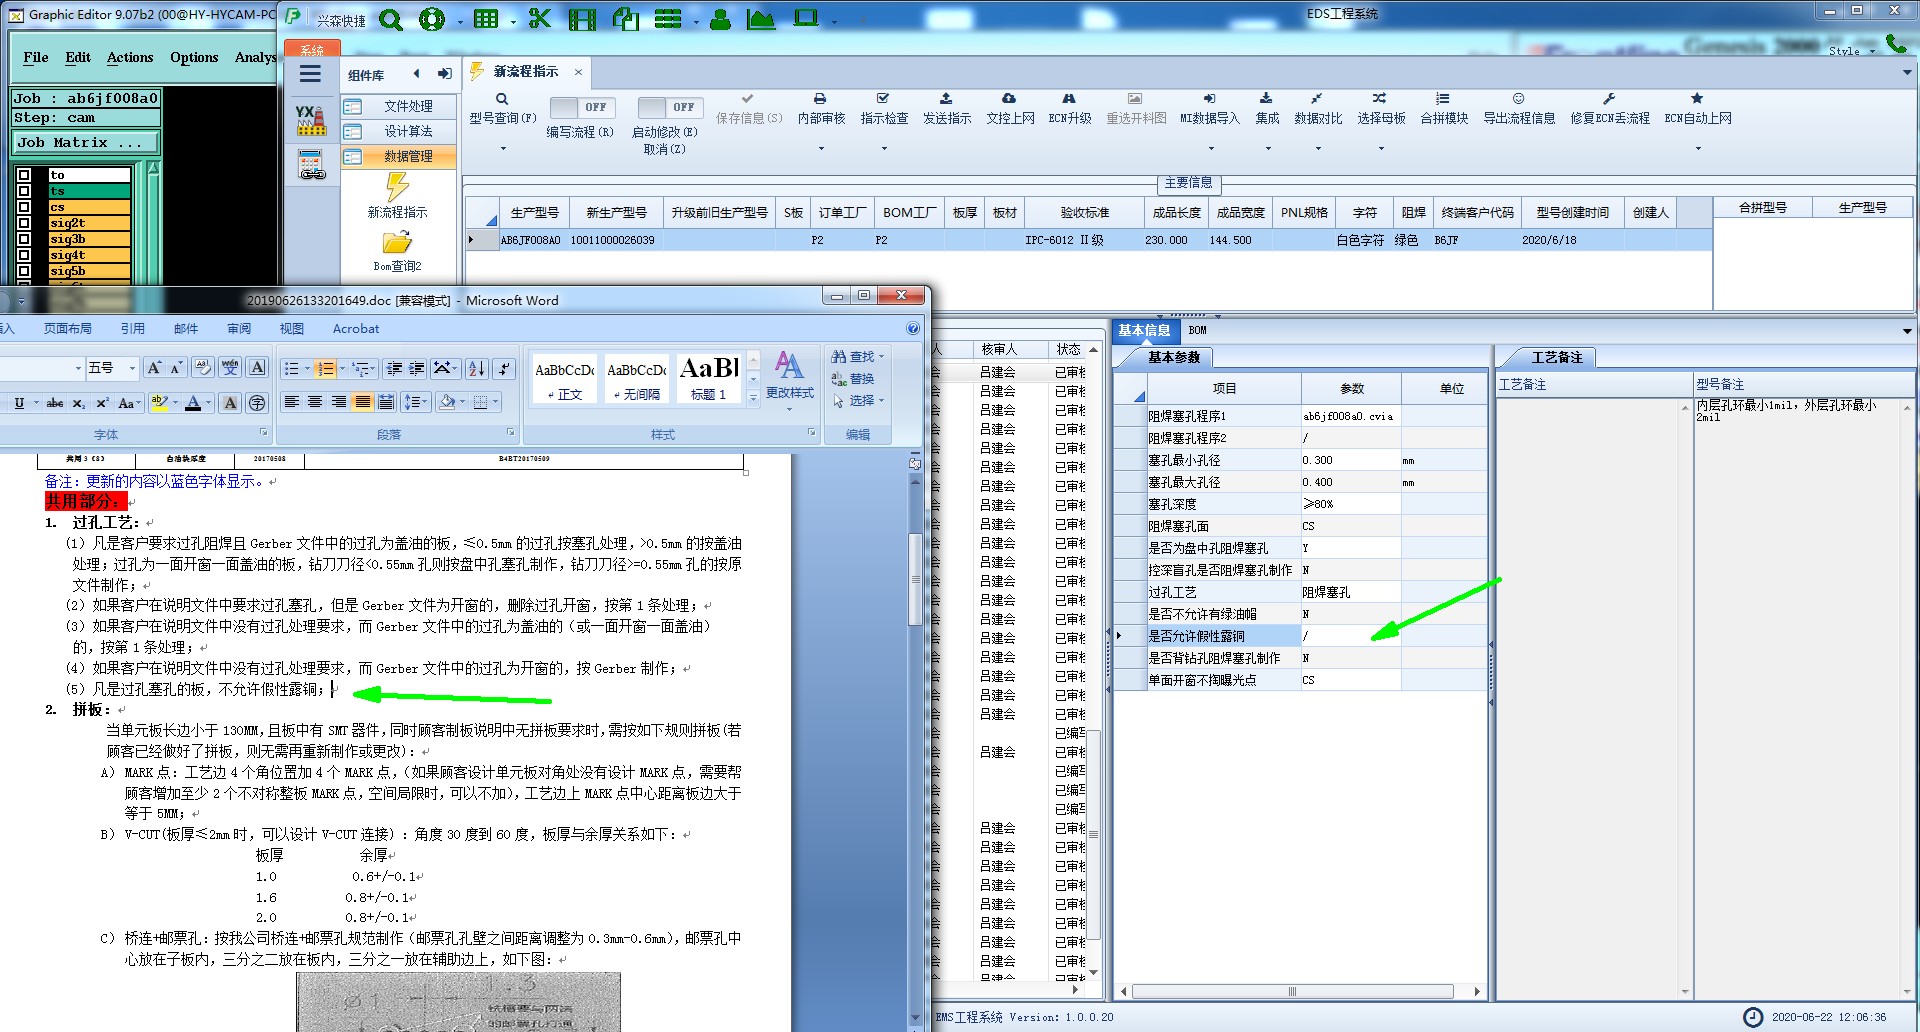Close the 新流程指示 tab

point(578,72)
